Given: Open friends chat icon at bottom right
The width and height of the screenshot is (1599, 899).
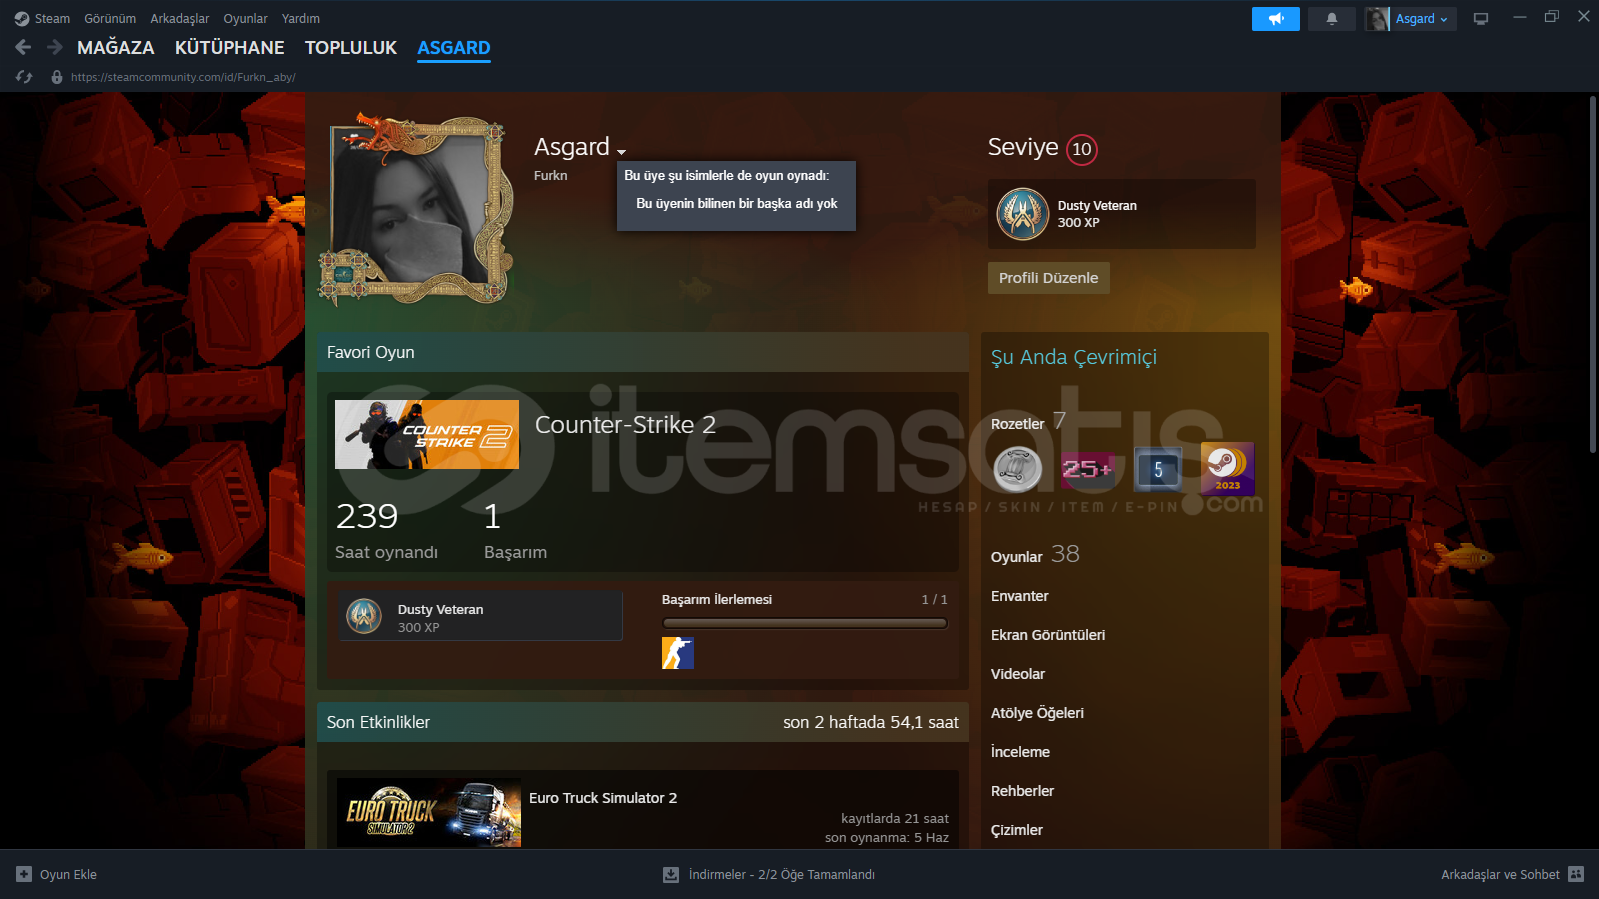Looking at the screenshot, I should (x=1576, y=874).
